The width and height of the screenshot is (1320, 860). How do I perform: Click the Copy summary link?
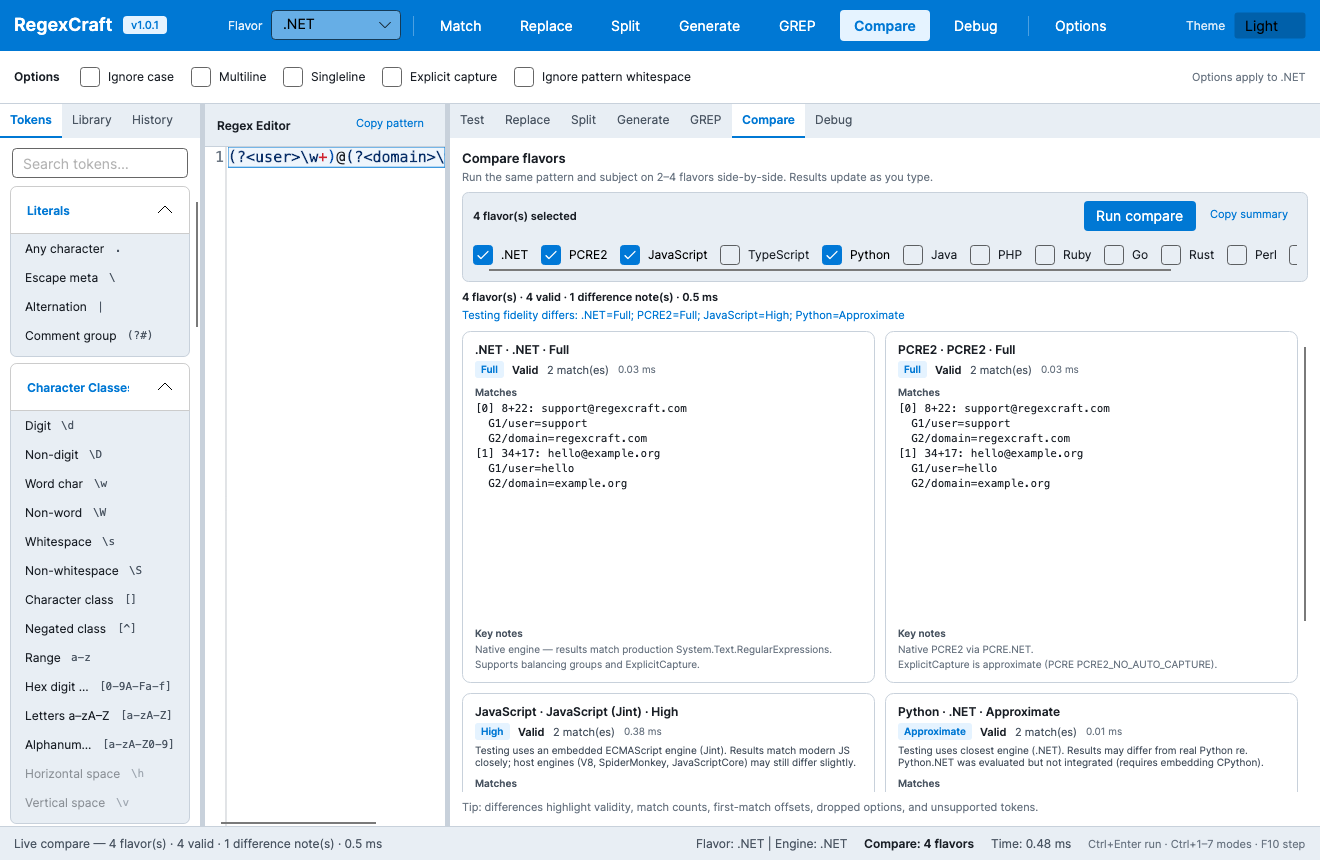[x=1249, y=214]
